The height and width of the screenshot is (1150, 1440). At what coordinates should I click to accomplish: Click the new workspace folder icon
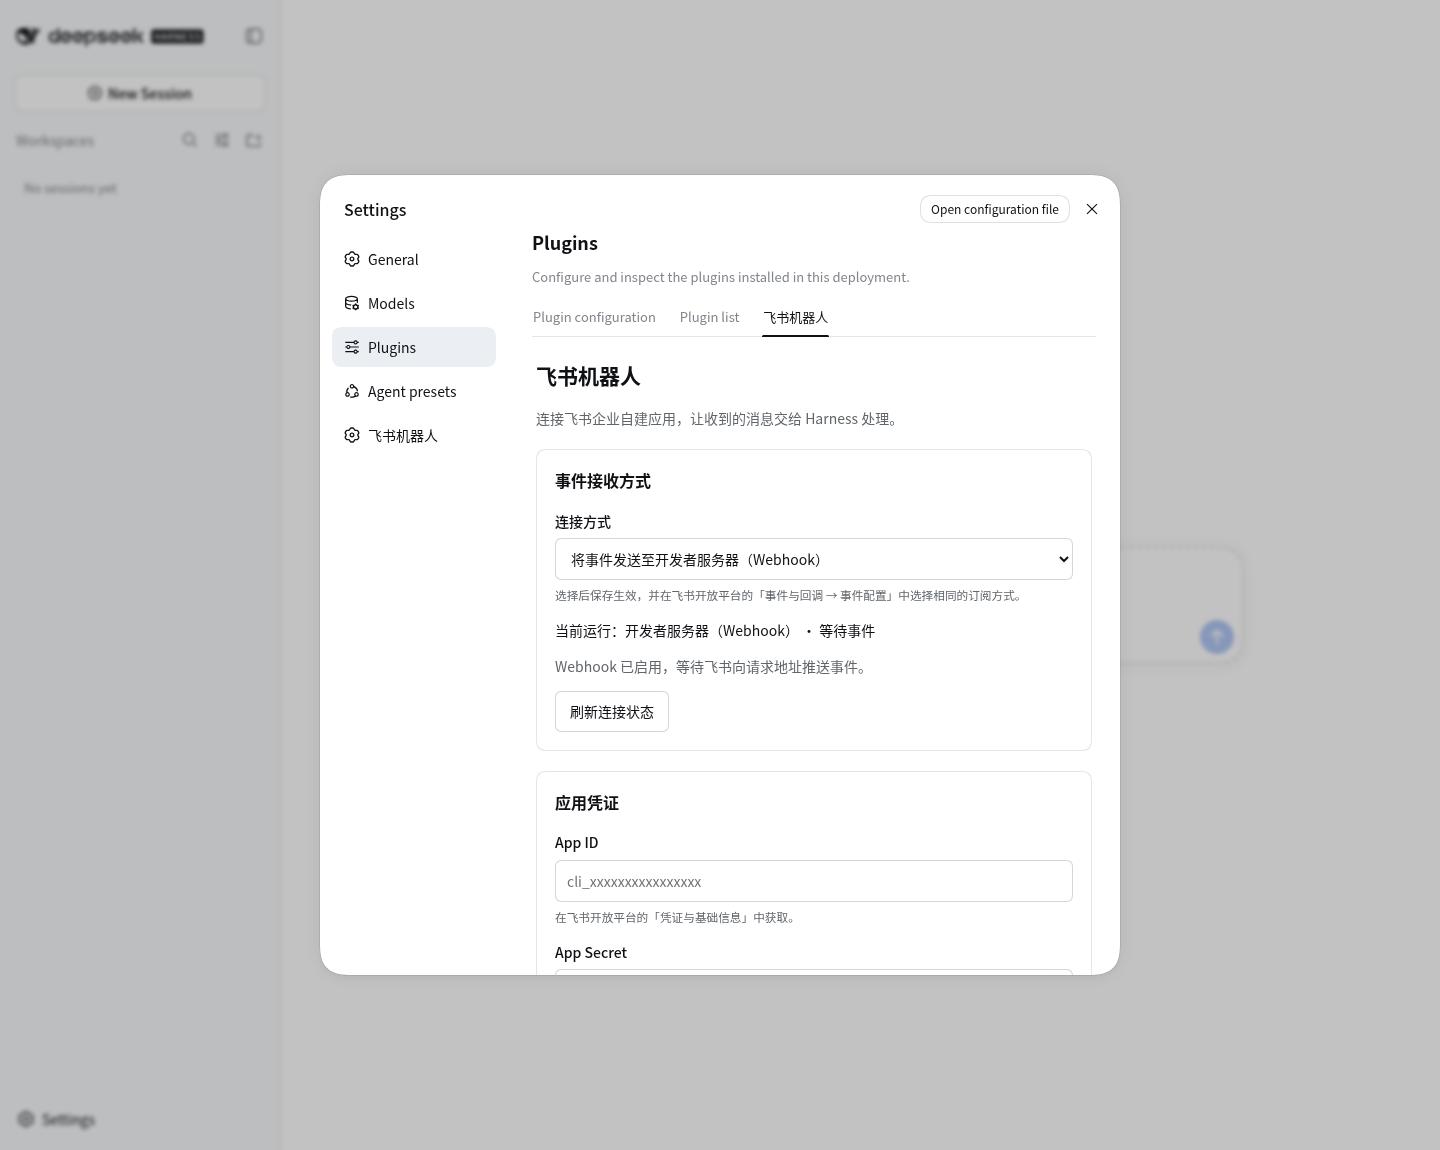(253, 140)
